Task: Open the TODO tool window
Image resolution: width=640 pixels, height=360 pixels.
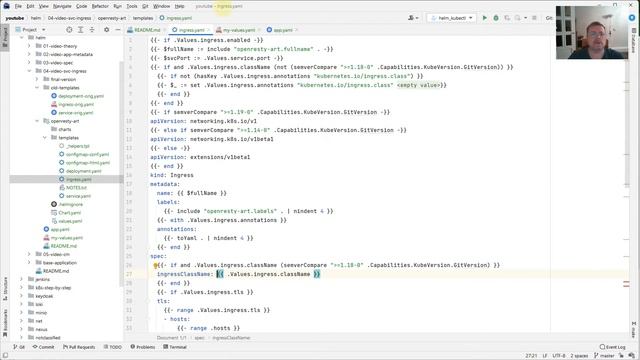Action: 113,347
